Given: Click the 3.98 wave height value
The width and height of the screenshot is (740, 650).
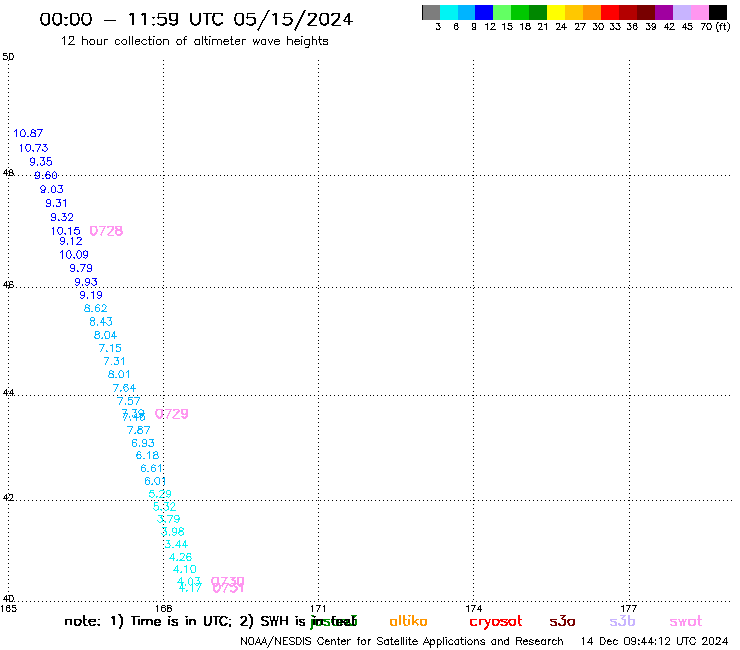Looking at the screenshot, I should coord(173,532).
